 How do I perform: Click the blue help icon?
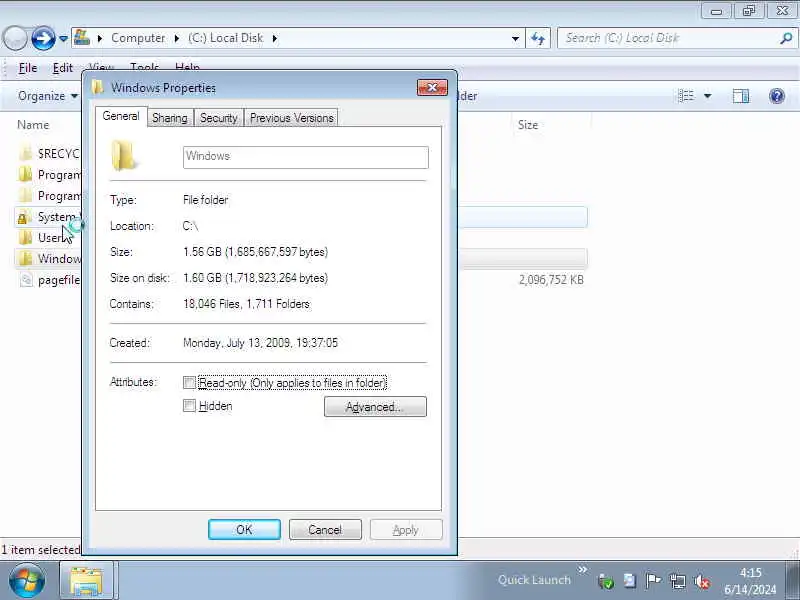click(x=777, y=96)
